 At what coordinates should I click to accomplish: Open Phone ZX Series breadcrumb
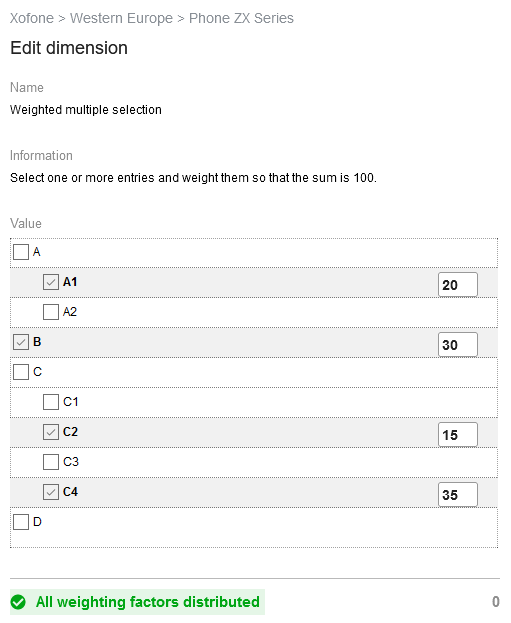point(242,18)
